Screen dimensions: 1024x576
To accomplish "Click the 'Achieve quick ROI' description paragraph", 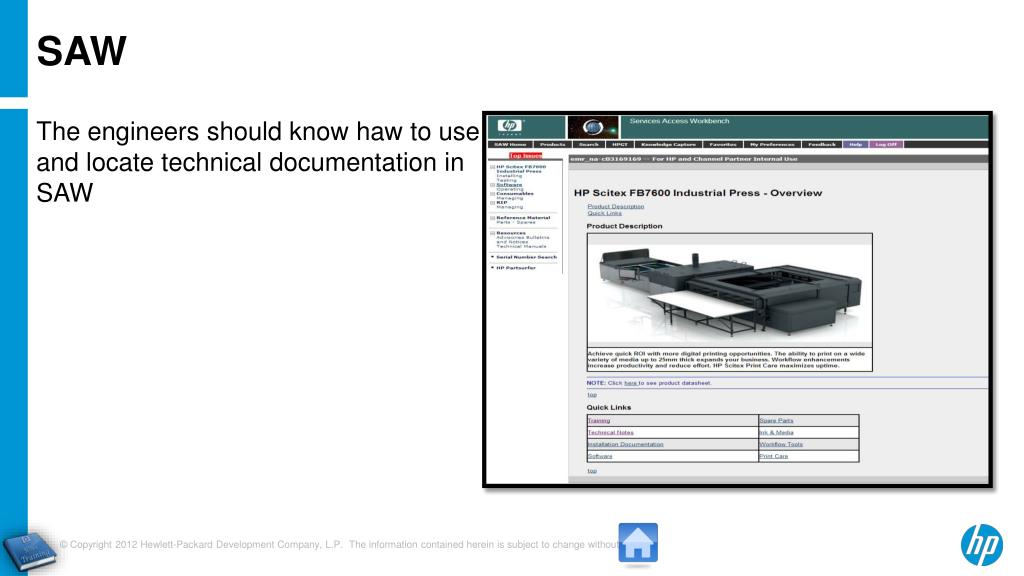I will tap(726, 359).
